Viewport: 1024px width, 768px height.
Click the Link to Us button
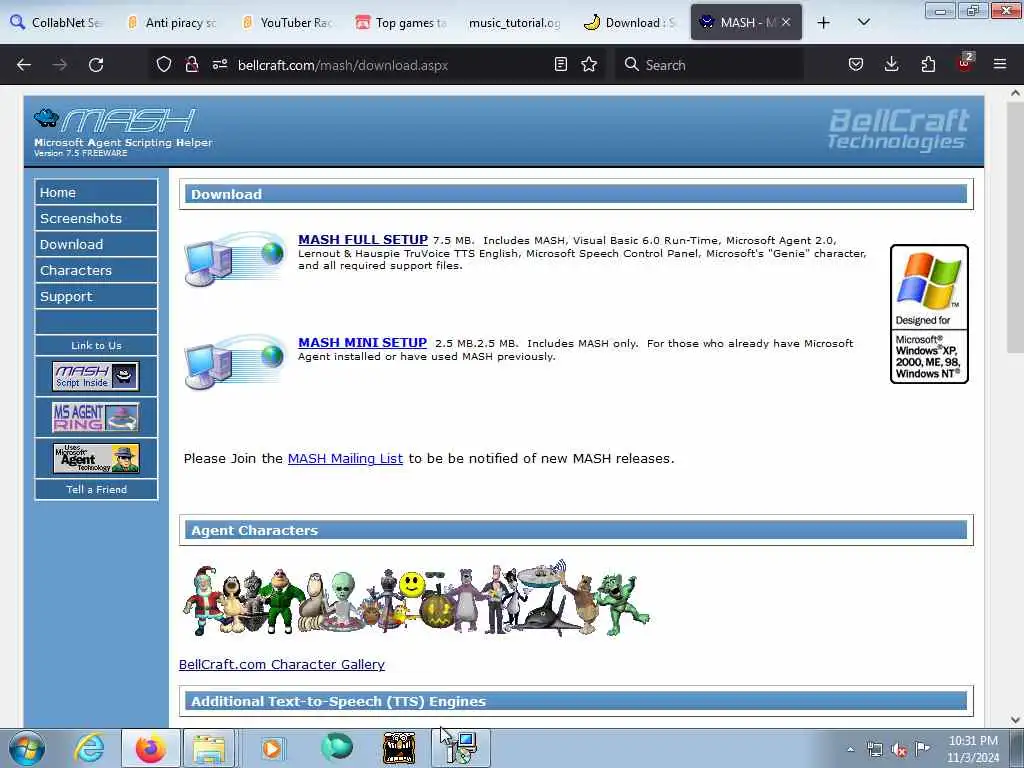96,345
